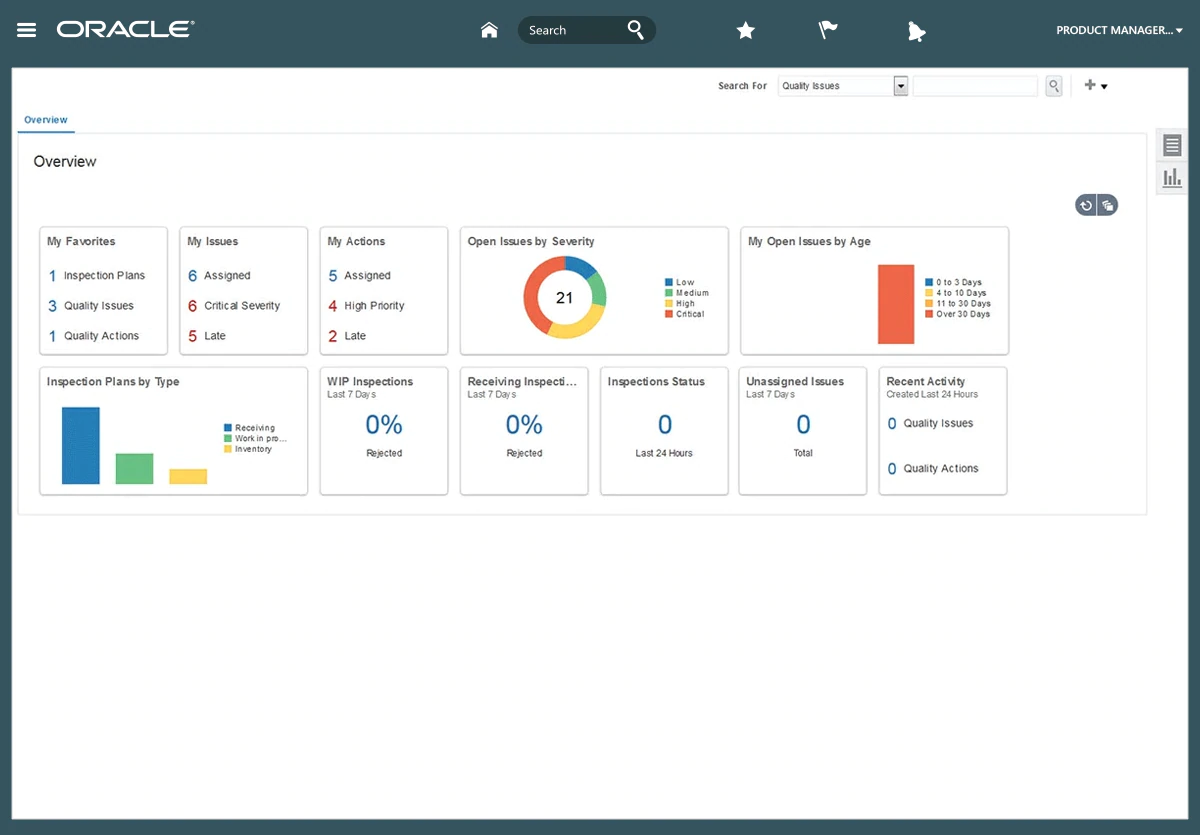Open the hamburger navigator menu
This screenshot has width=1200, height=835.
tap(27, 30)
